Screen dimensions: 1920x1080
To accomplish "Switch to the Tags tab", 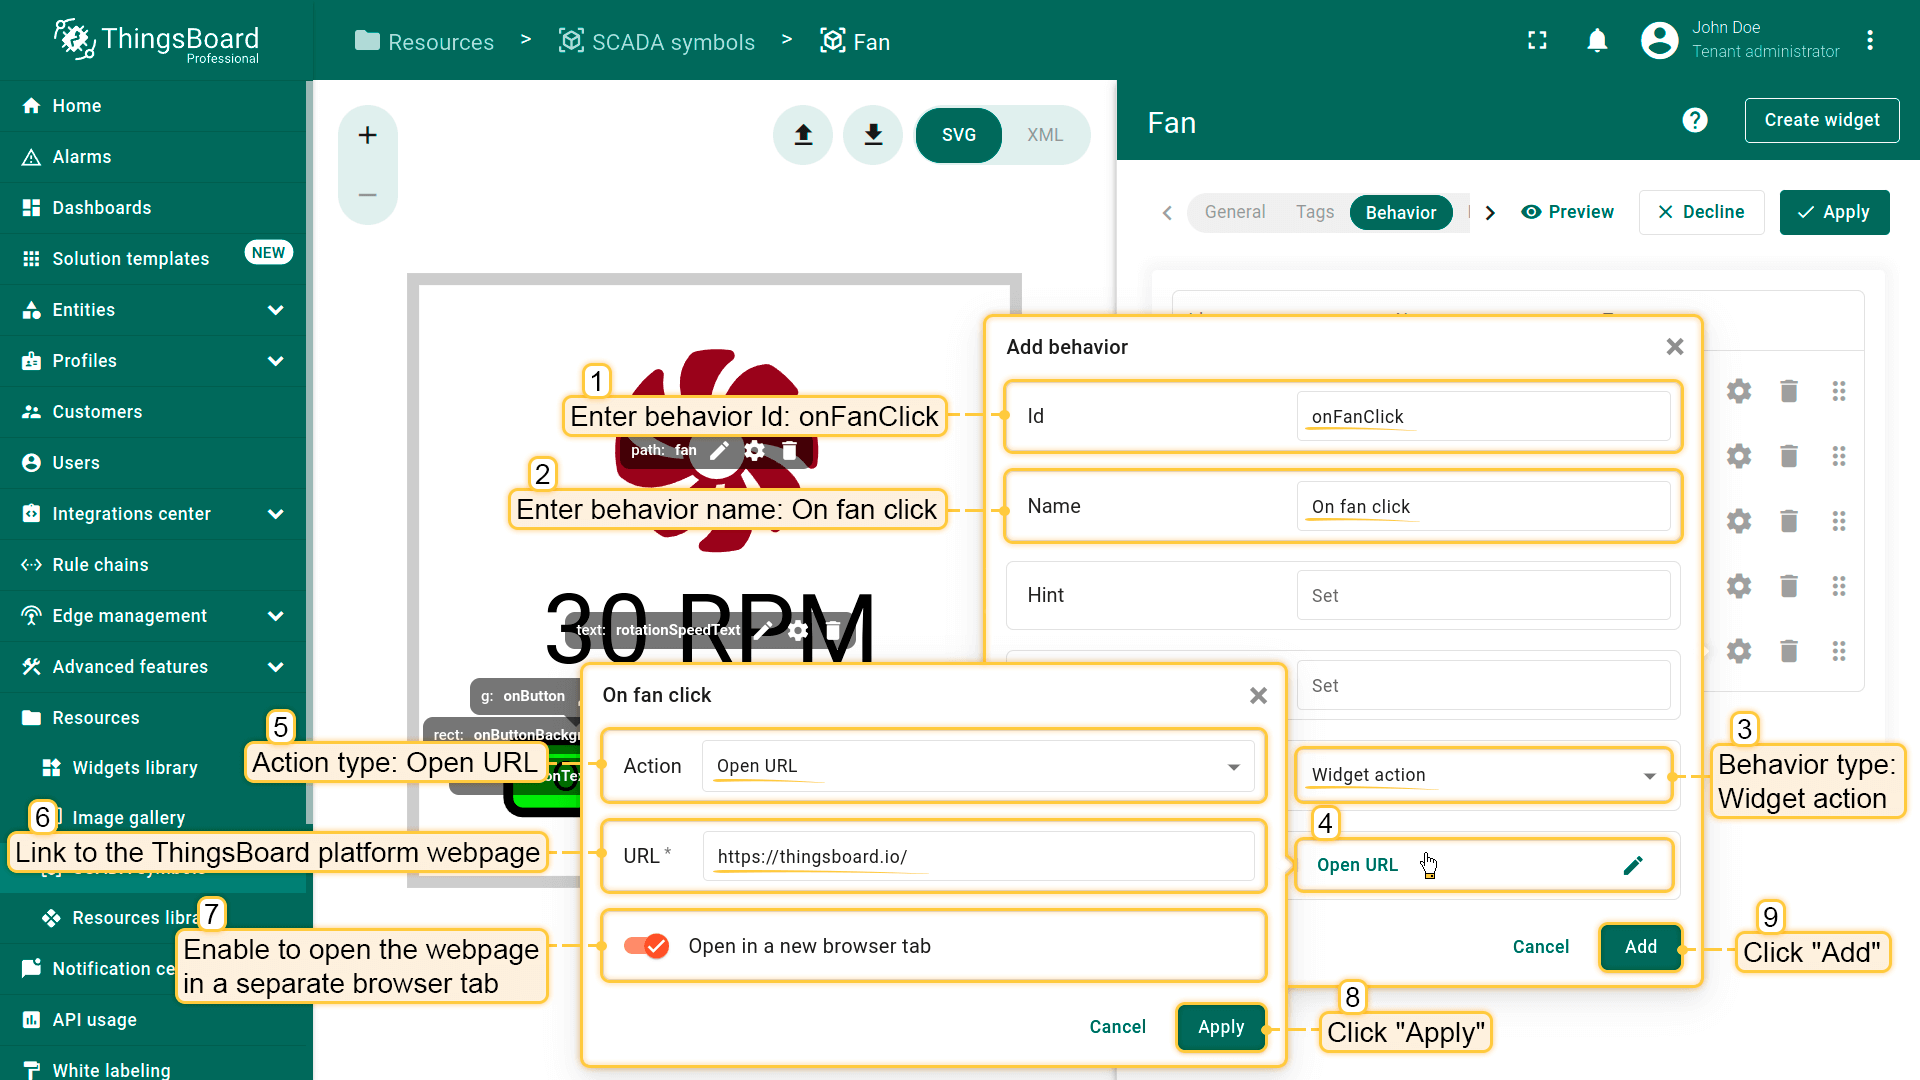I will [1314, 212].
